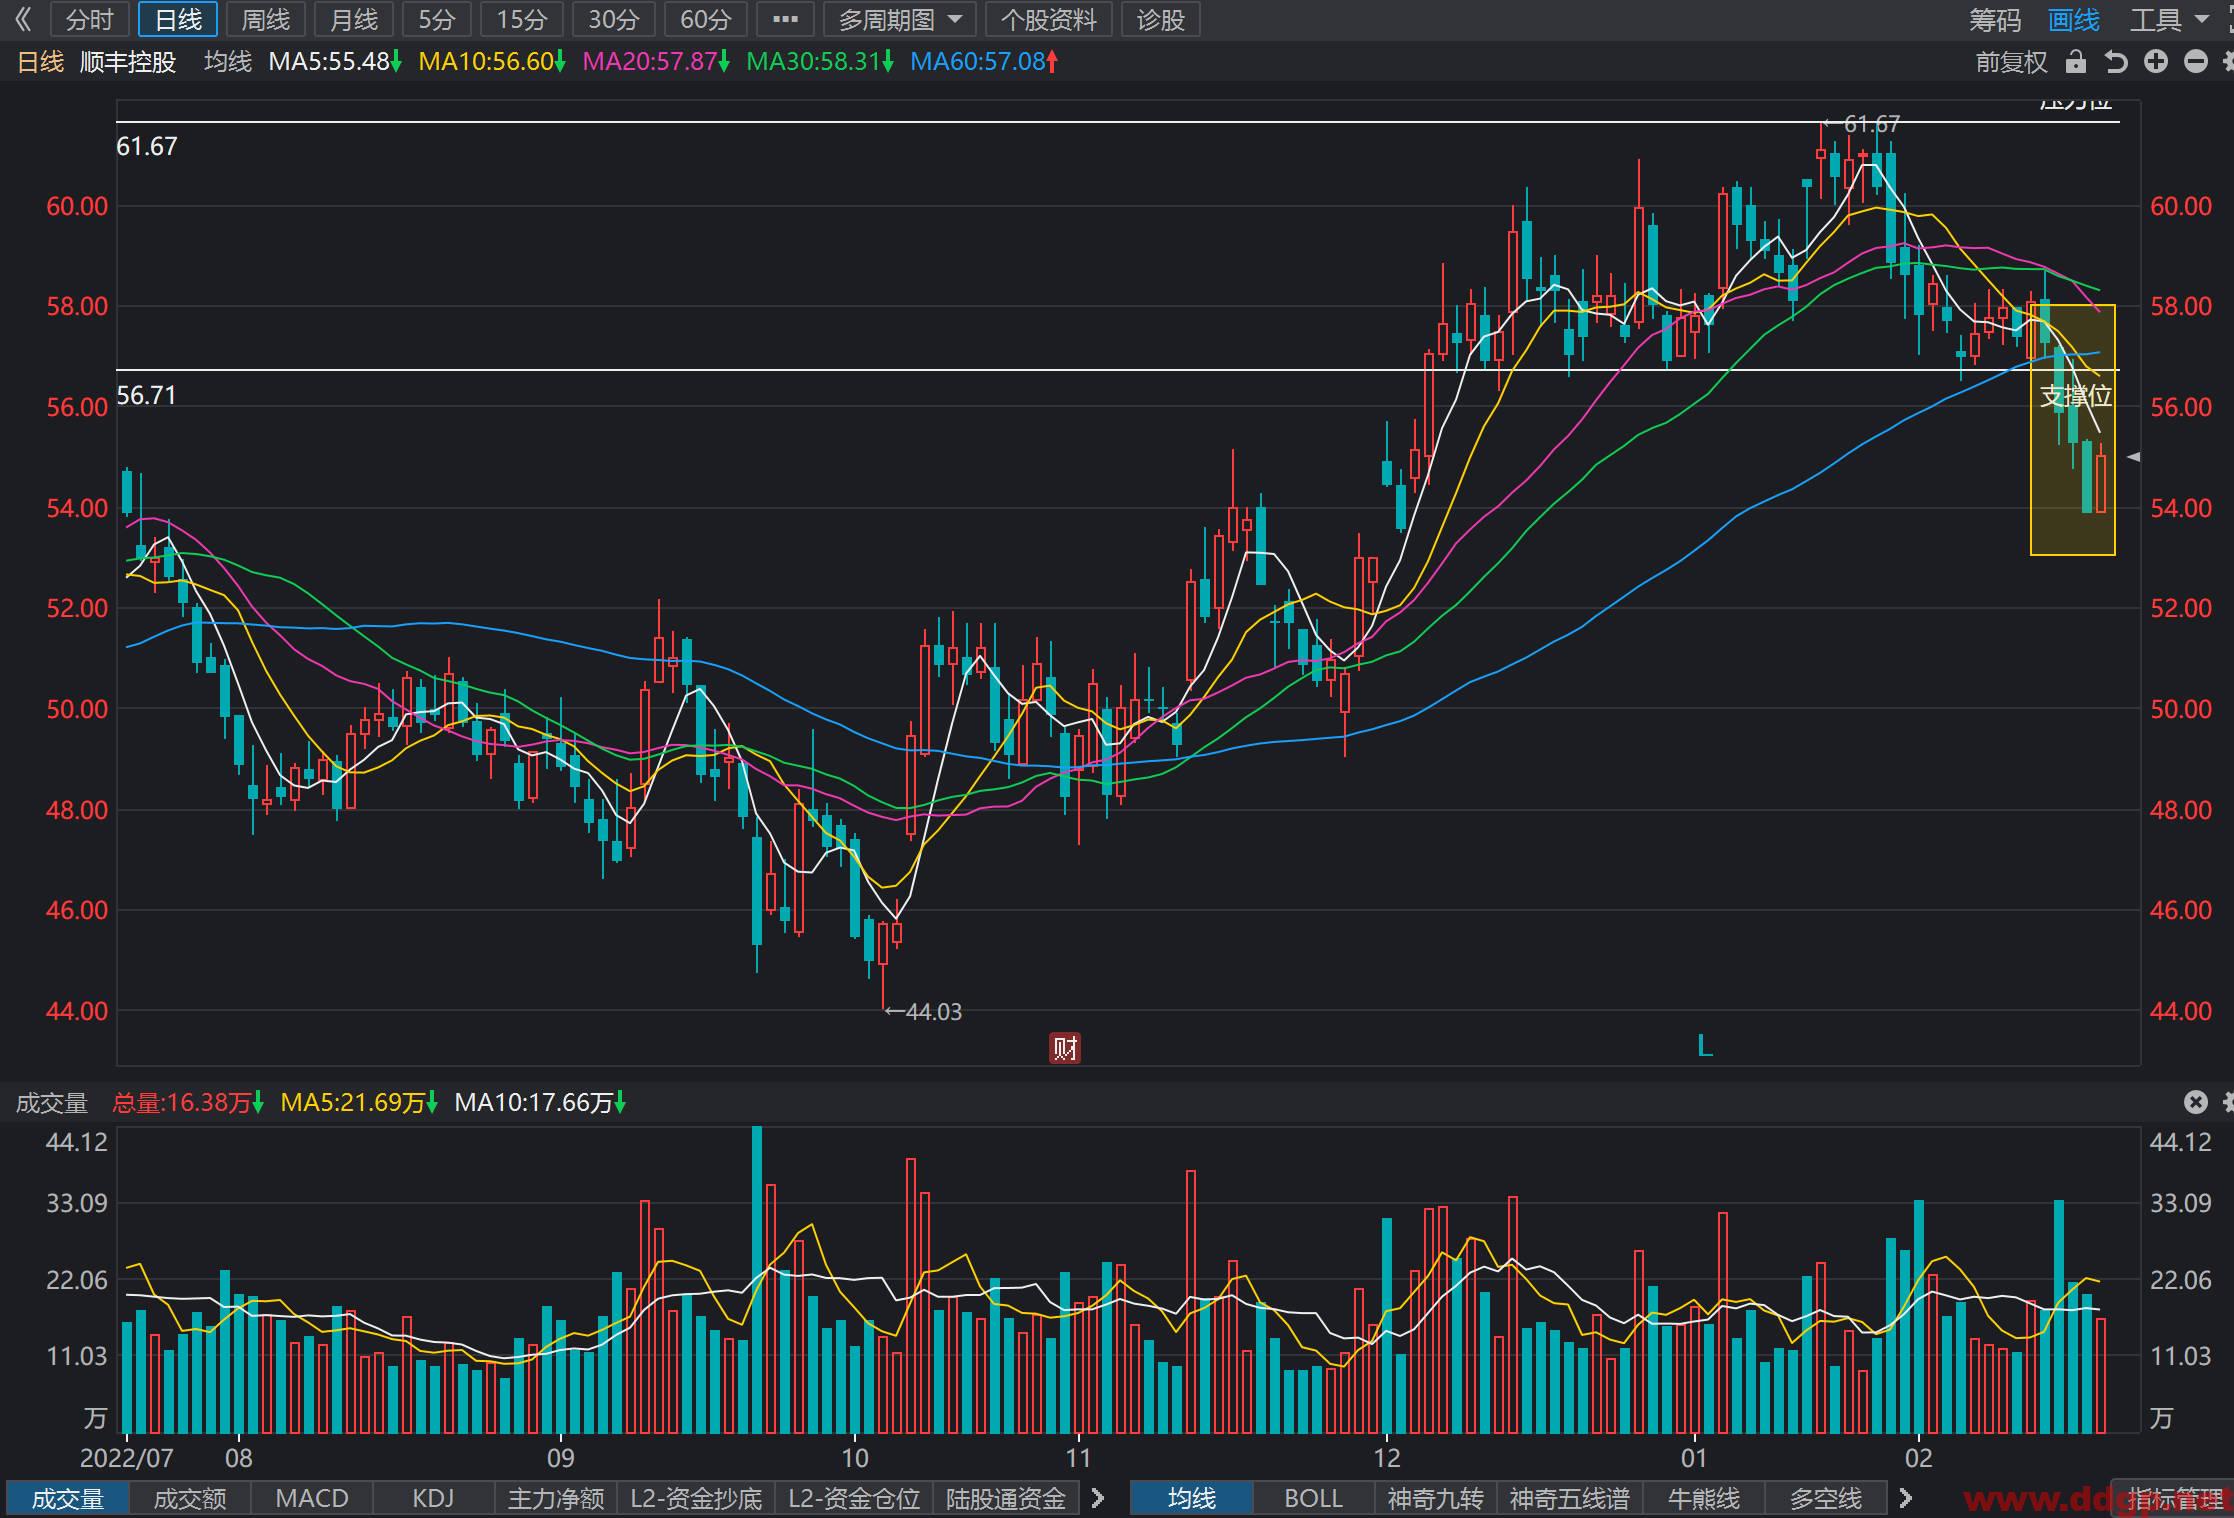Viewport: 2234px width, 1518px height.
Task: Switch to the 周线 weekly chart tab
Action: (x=265, y=19)
